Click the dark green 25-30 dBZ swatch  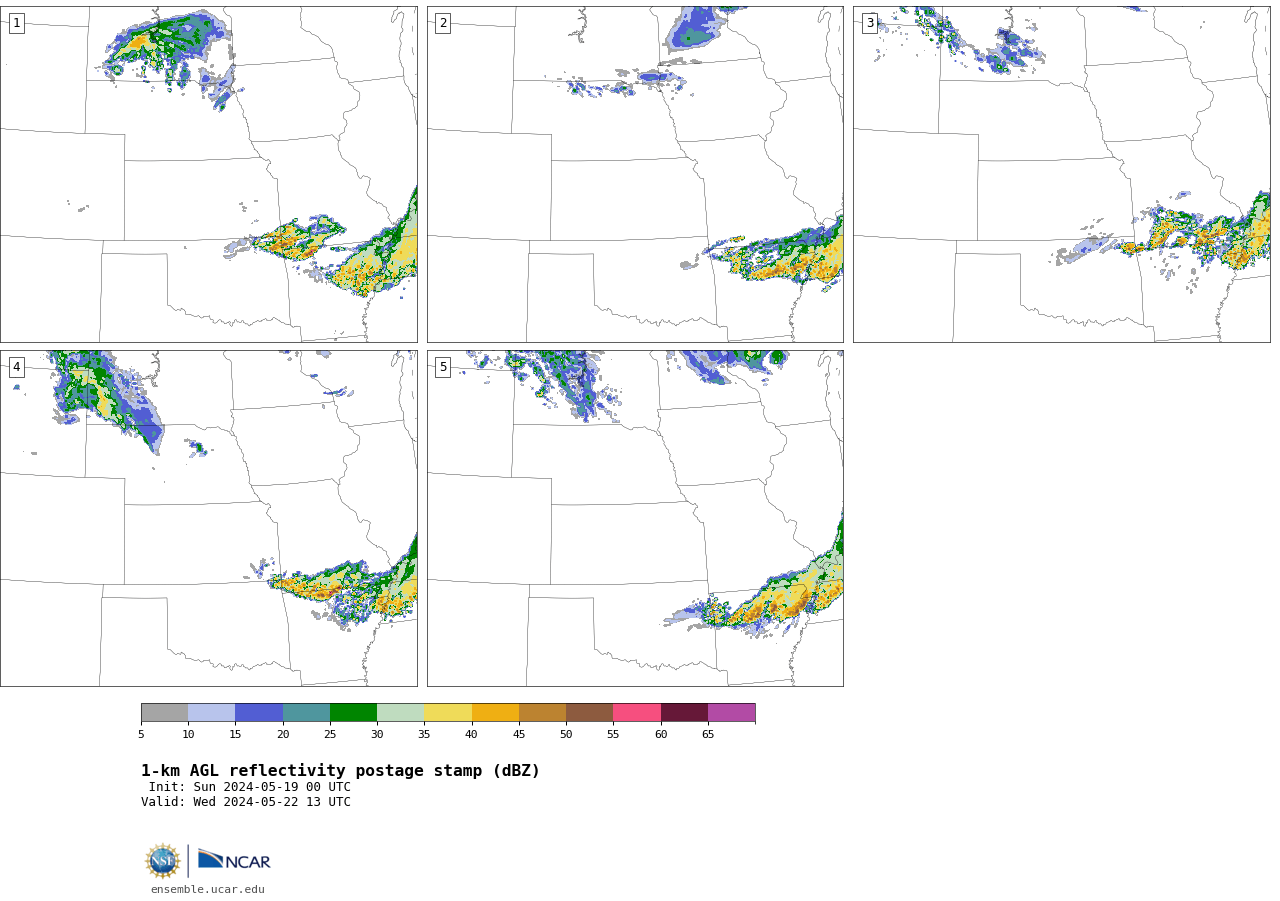point(353,713)
